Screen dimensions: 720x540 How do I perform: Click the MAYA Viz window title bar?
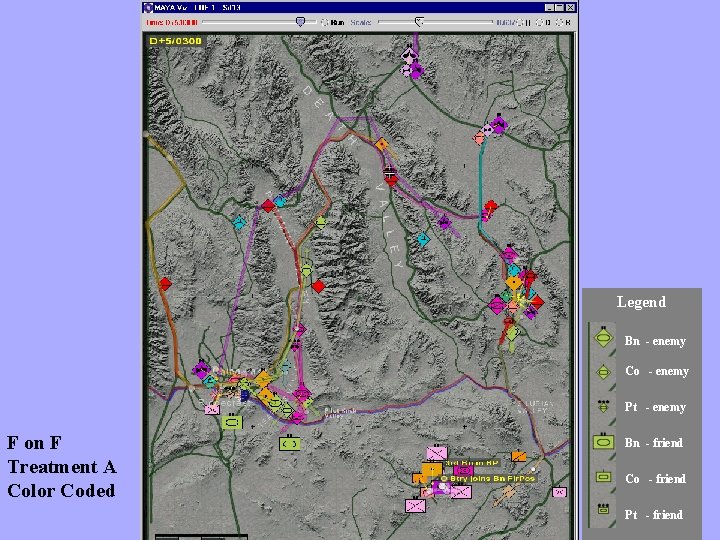point(360,8)
